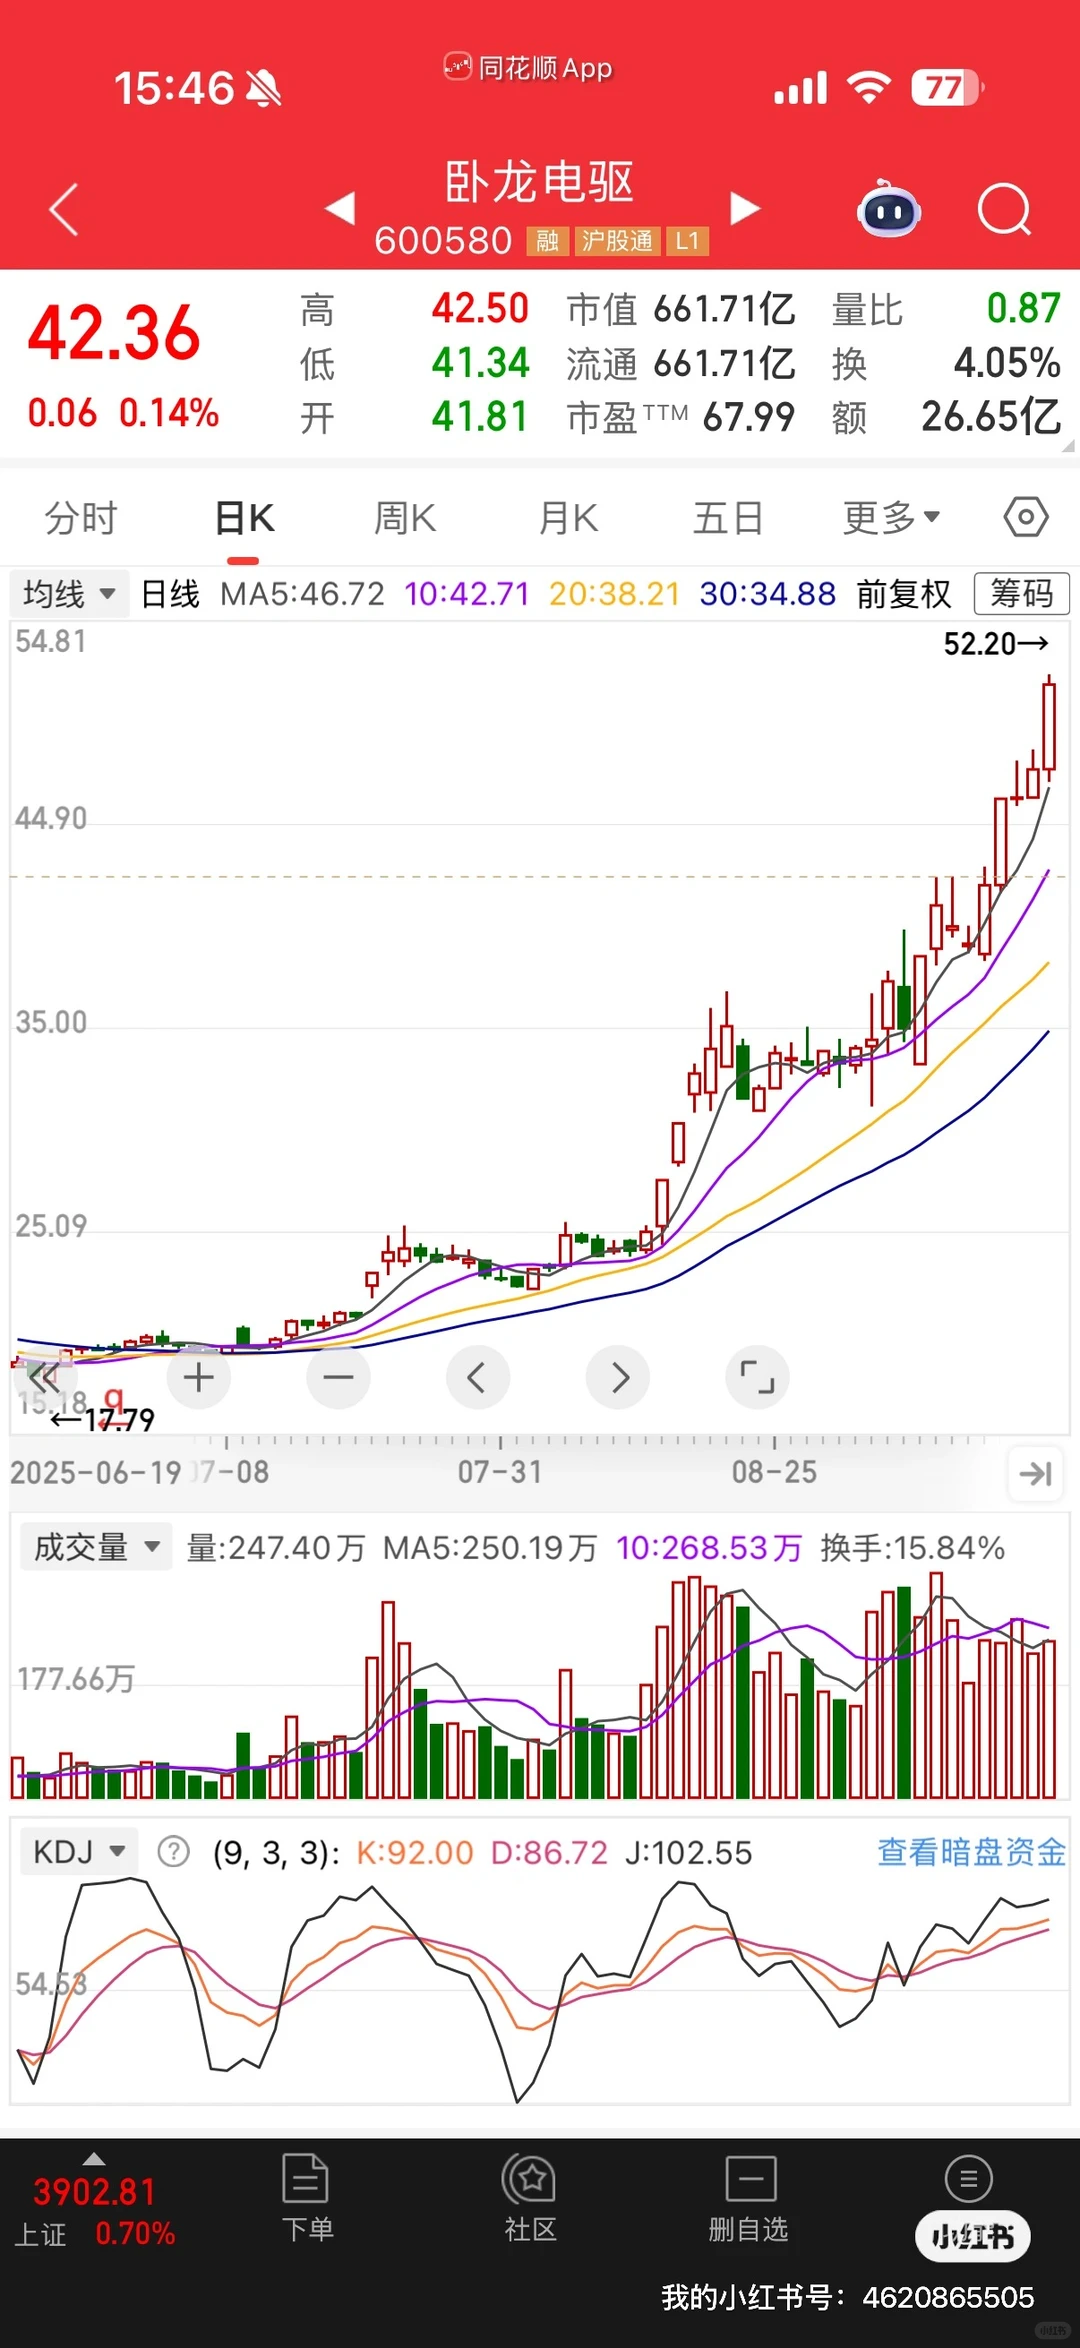The height and width of the screenshot is (2348, 1080).
Task: Open KDJ indicator dropdown
Action: pos(79,1852)
